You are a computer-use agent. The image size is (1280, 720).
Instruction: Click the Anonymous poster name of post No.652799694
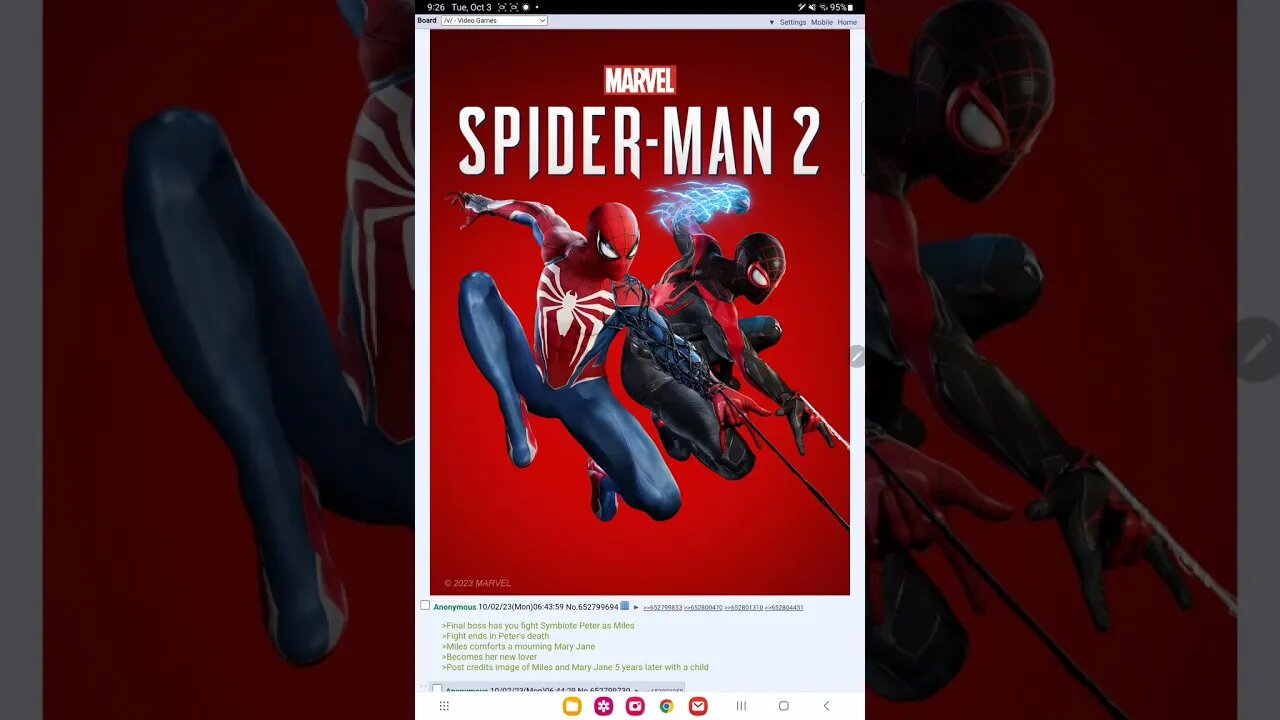tap(455, 607)
